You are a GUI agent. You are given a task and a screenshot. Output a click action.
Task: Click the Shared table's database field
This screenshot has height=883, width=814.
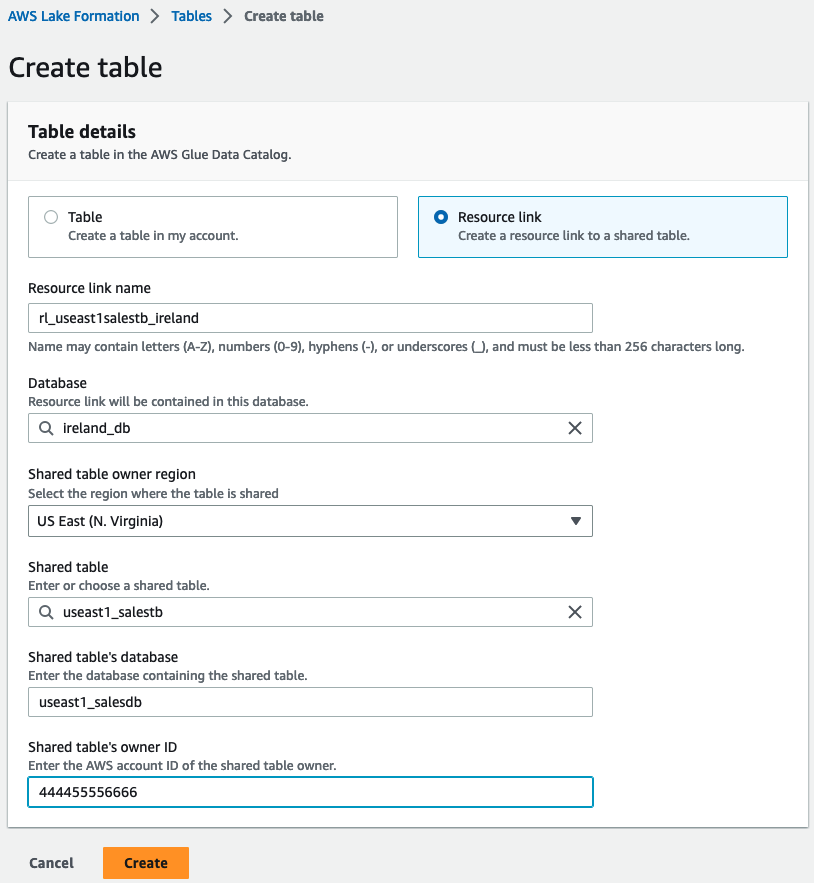[x=310, y=702]
